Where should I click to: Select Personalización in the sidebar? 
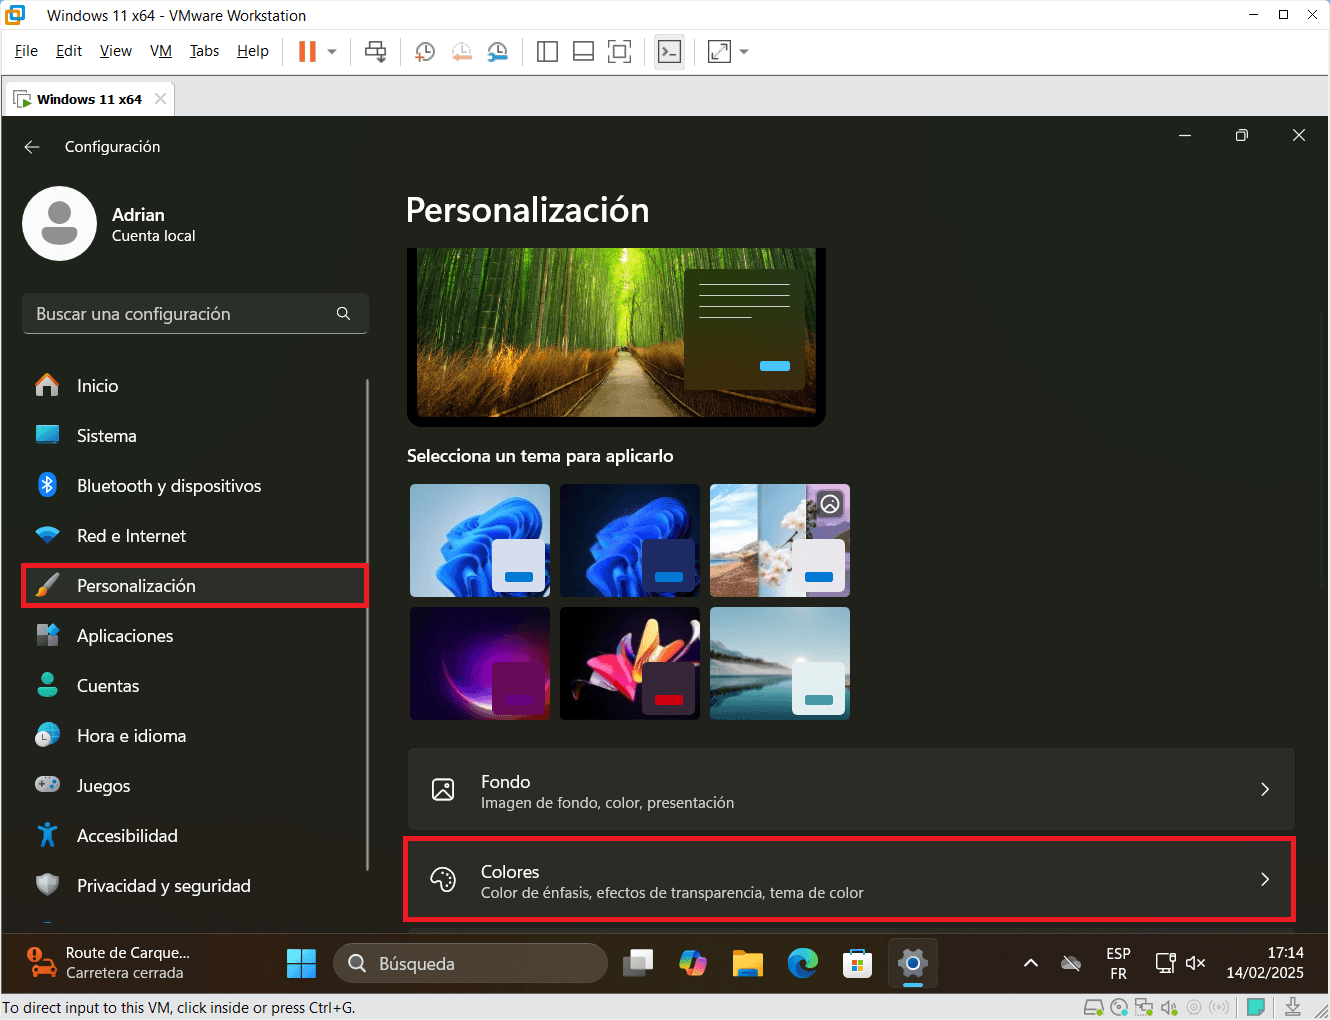[x=195, y=586]
